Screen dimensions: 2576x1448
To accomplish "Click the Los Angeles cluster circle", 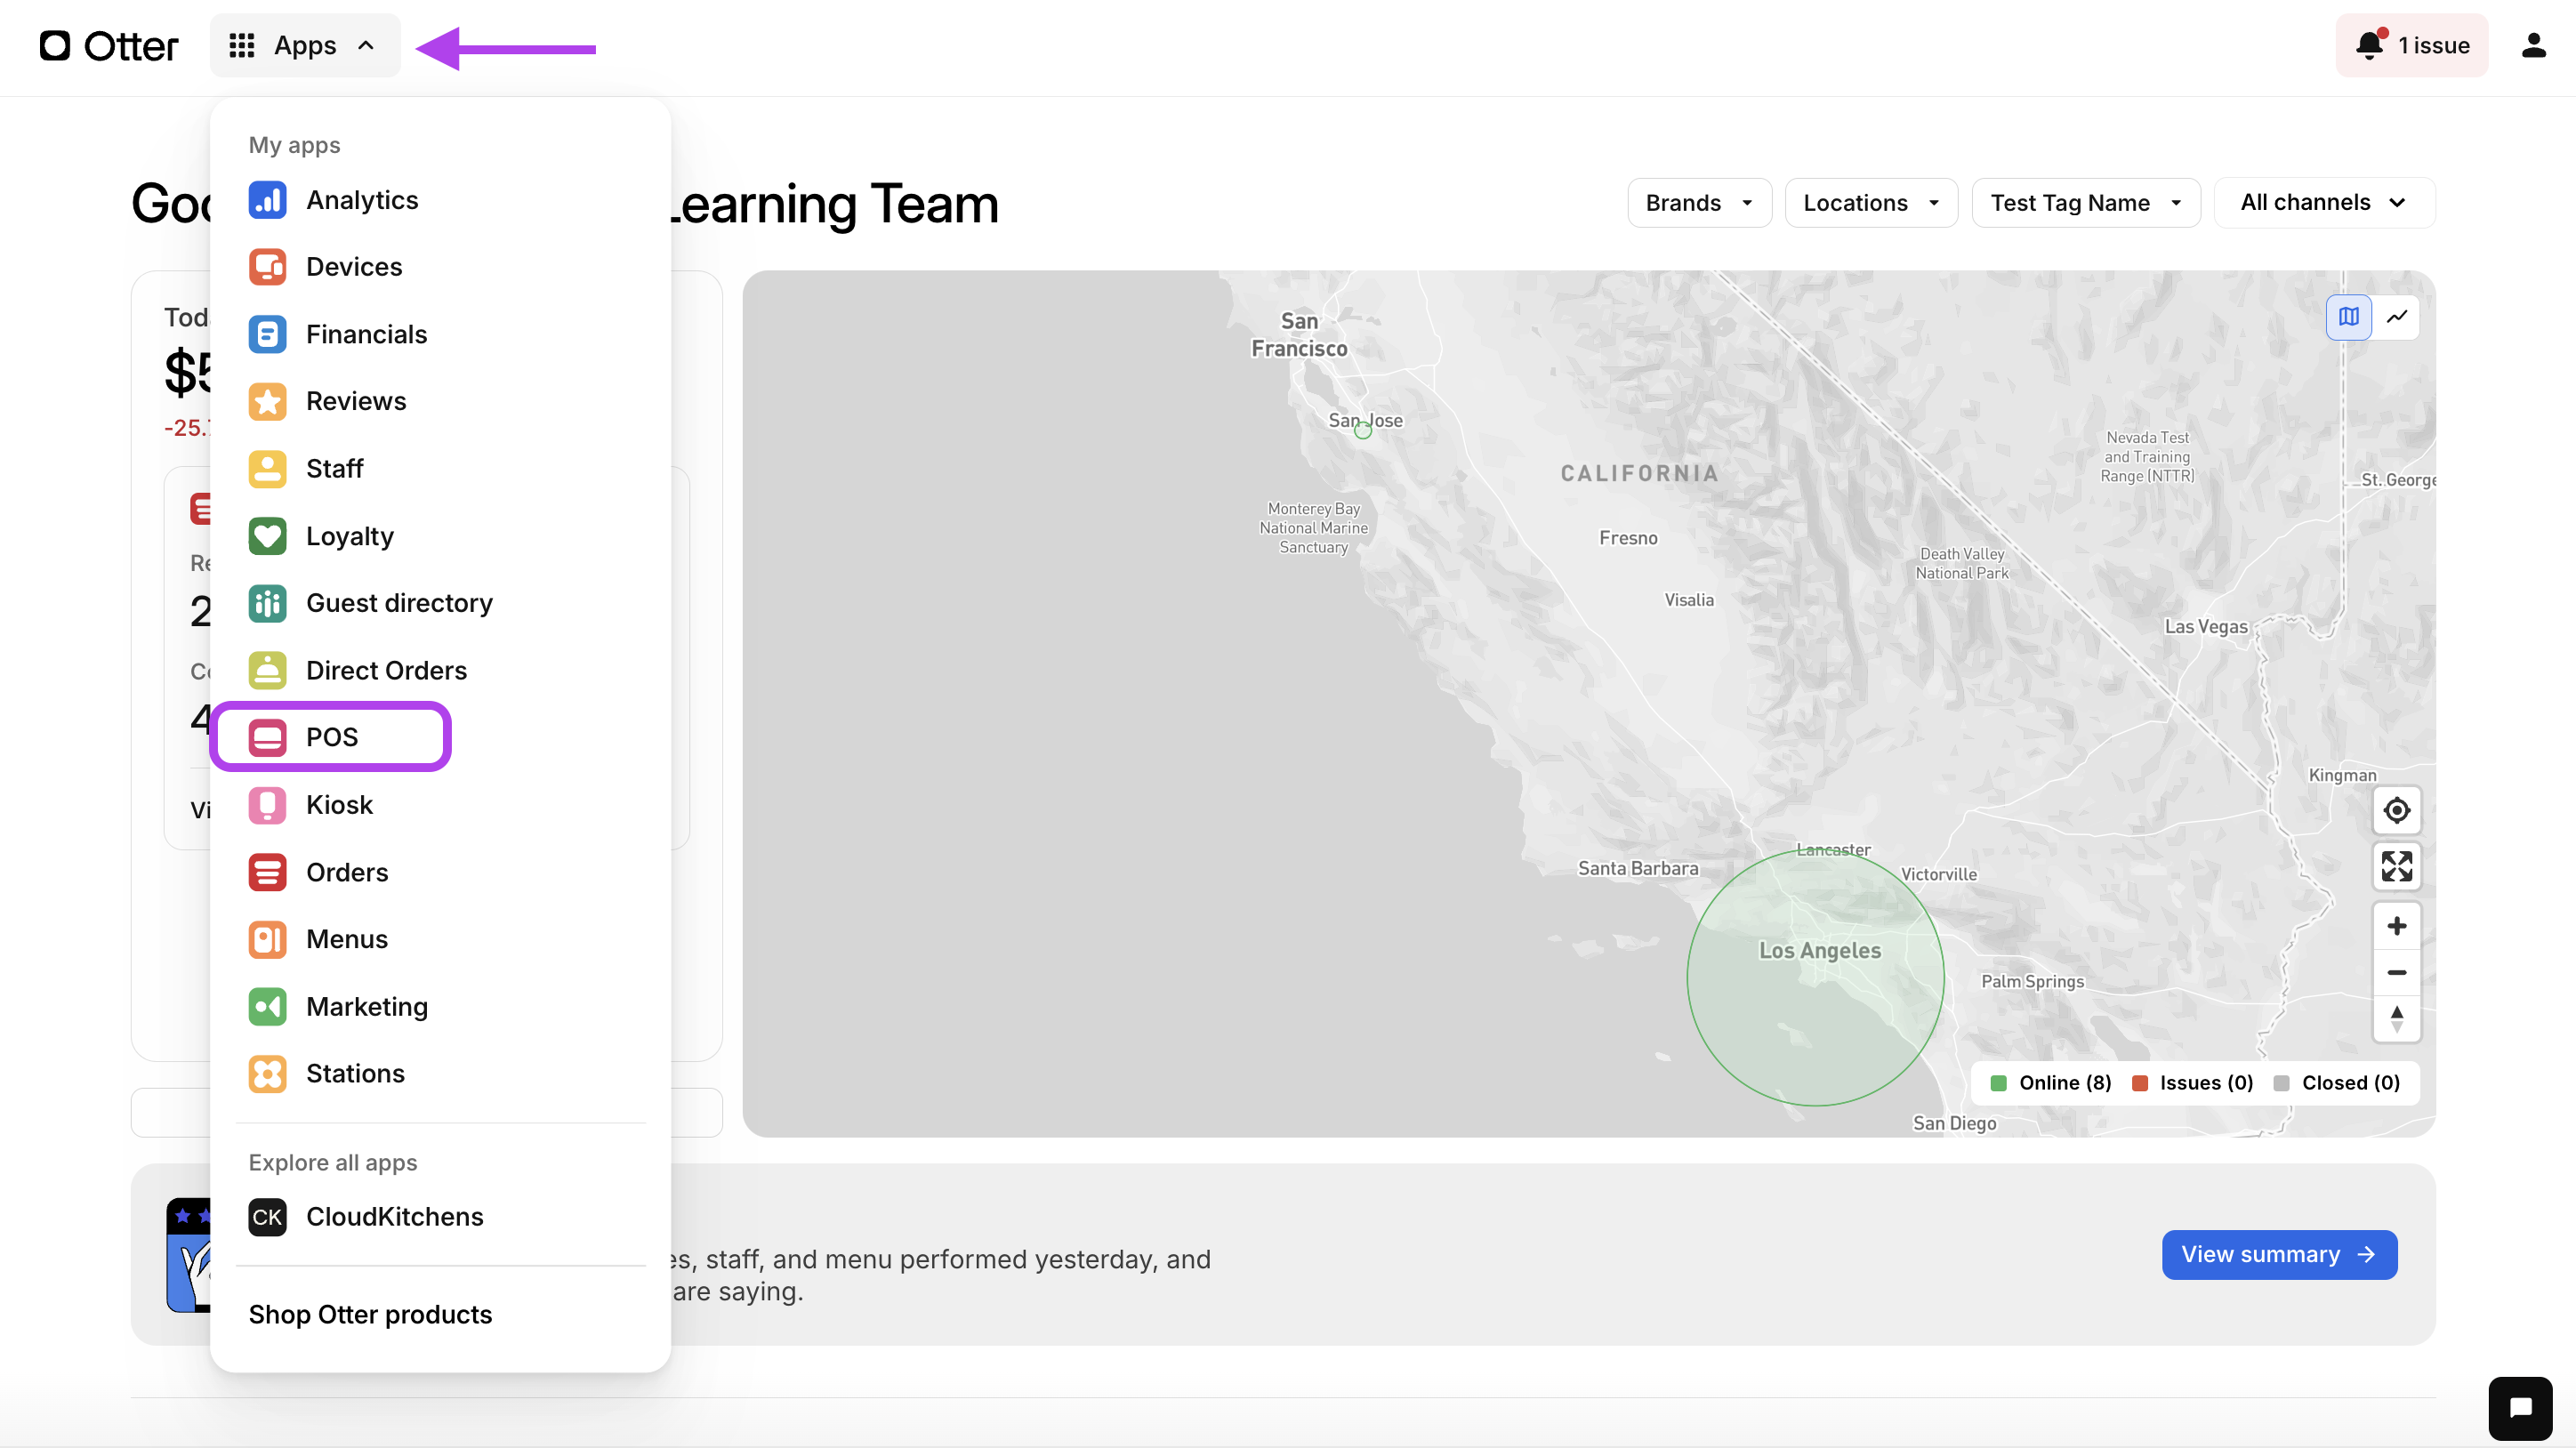I will 1815,977.
